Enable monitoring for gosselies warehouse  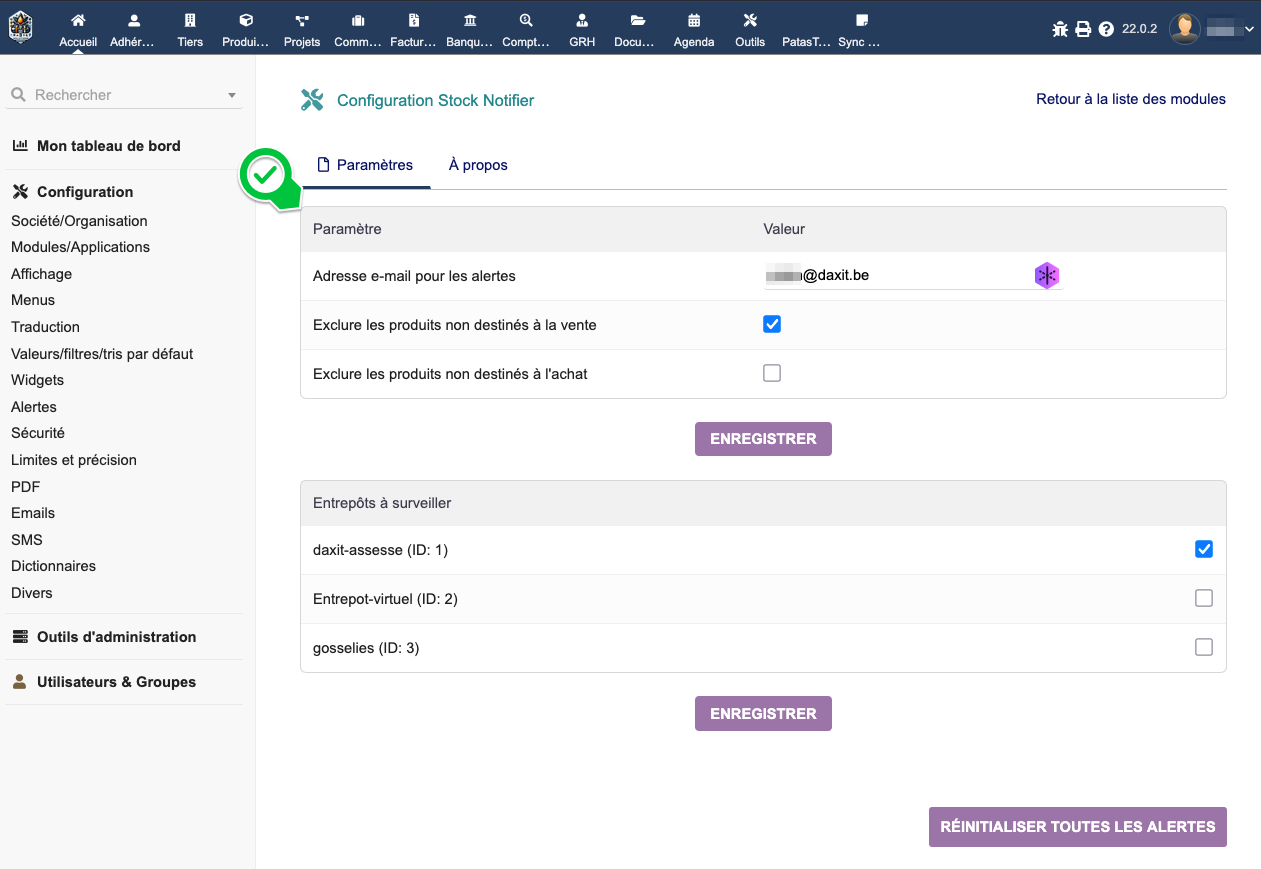(x=1204, y=647)
